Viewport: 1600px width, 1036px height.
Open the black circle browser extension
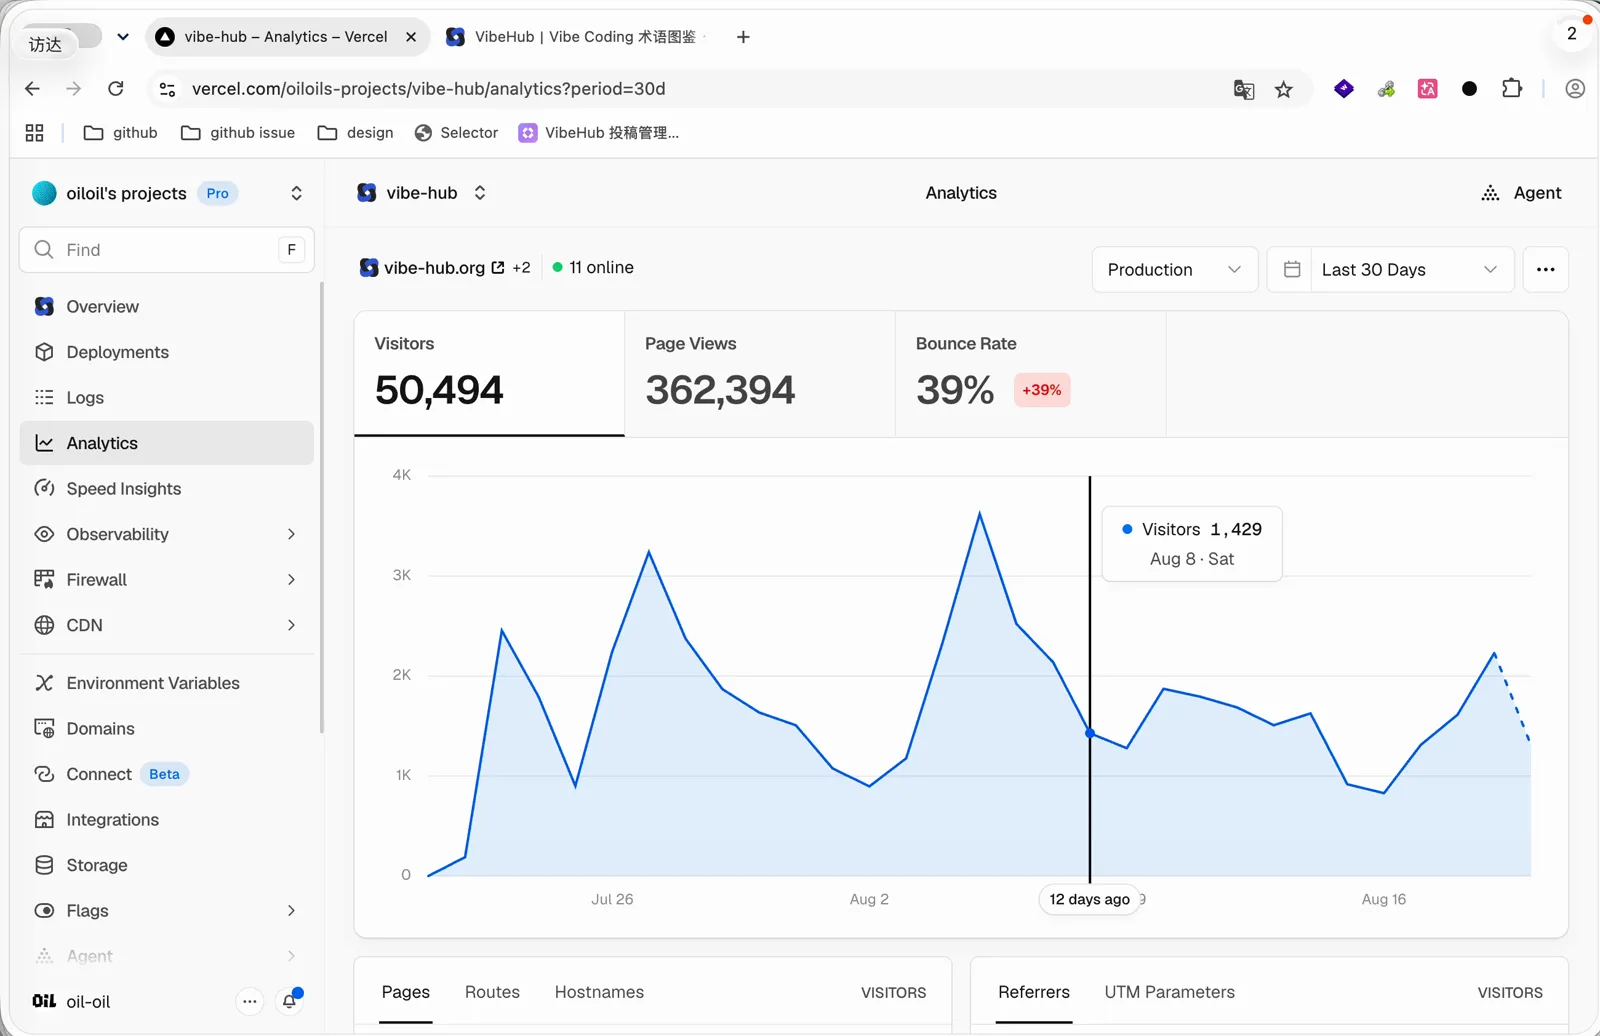[1469, 89]
